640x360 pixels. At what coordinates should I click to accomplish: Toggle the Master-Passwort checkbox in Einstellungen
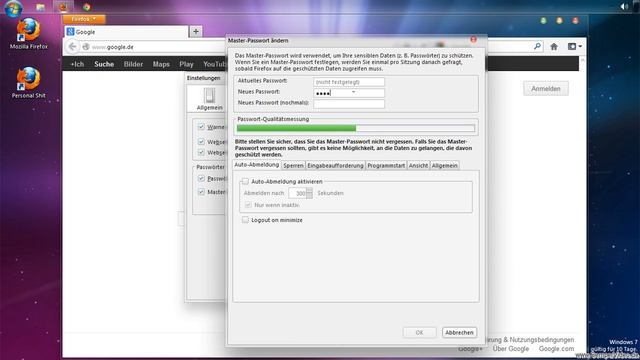coord(201,191)
